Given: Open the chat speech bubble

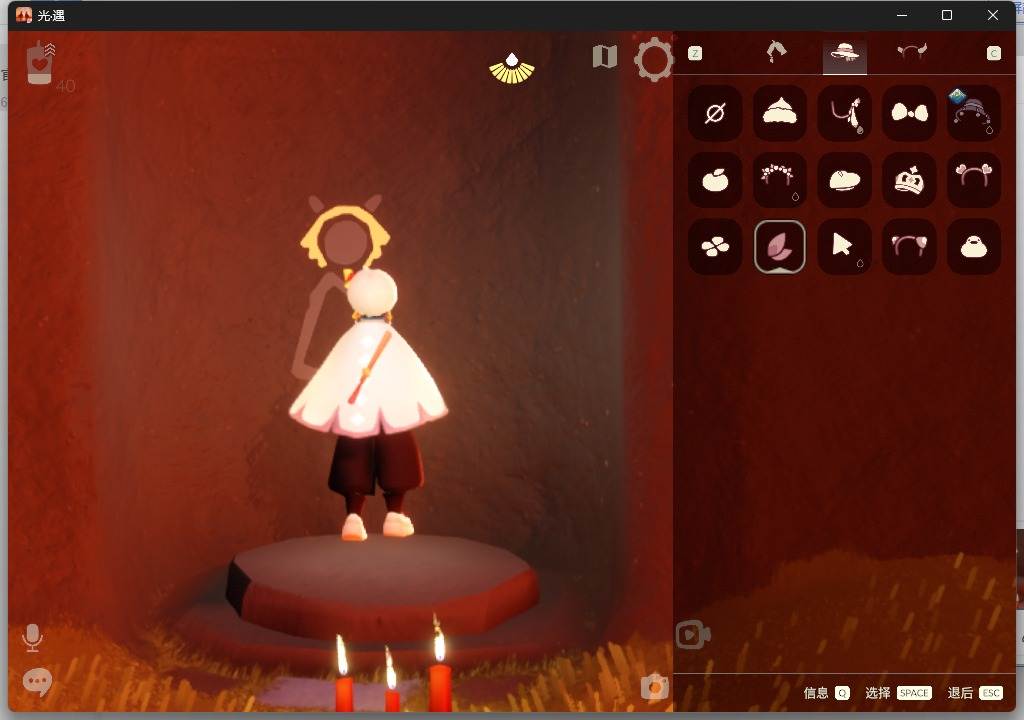Looking at the screenshot, I should click(37, 682).
